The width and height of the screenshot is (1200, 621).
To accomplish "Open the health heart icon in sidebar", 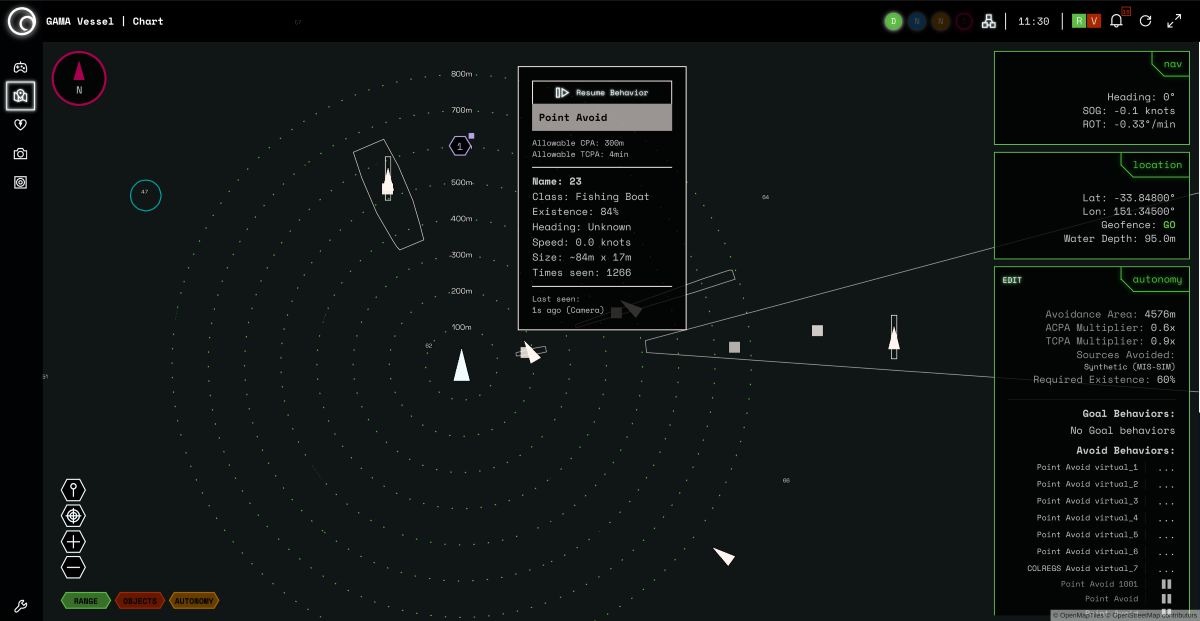I will tap(20, 125).
